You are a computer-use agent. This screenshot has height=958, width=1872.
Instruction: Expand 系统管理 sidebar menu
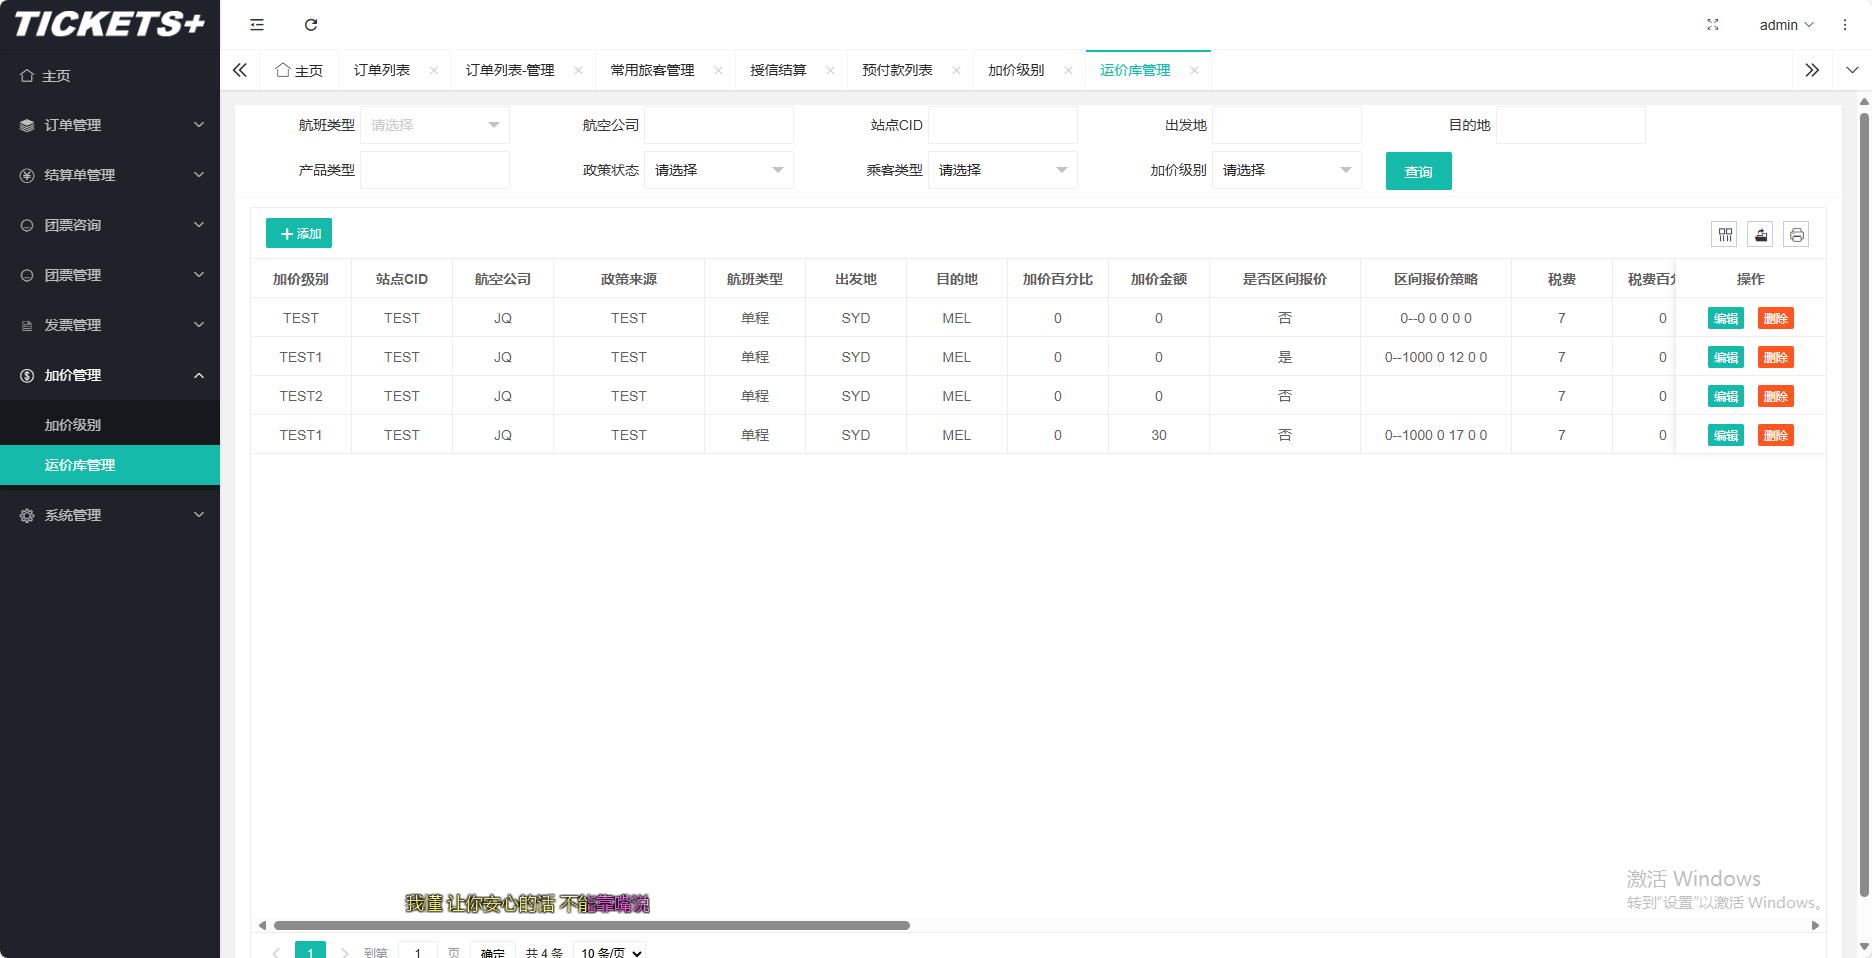pos(110,515)
